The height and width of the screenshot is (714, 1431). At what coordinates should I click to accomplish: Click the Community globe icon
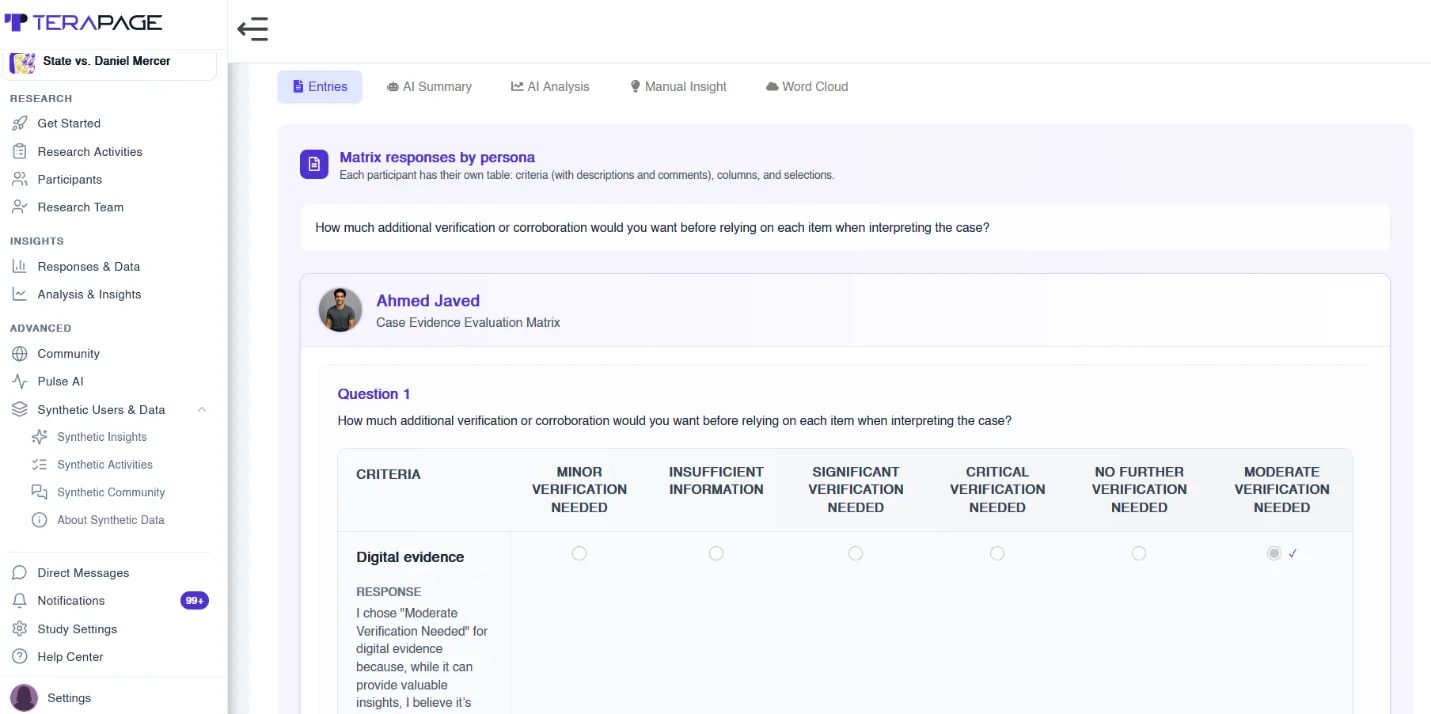coord(19,353)
